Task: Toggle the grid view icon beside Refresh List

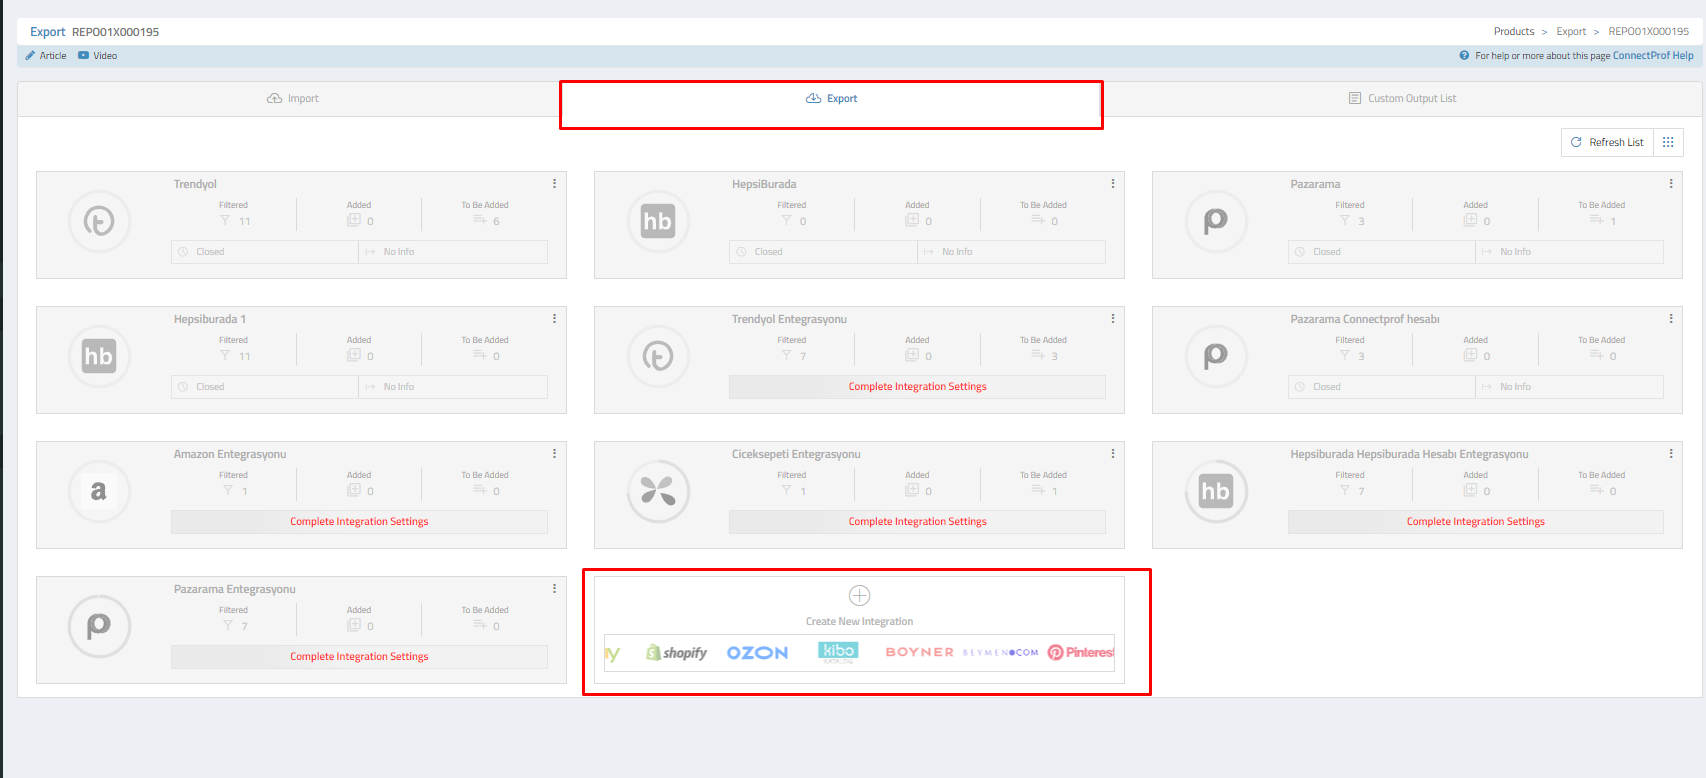Action: click(1668, 142)
